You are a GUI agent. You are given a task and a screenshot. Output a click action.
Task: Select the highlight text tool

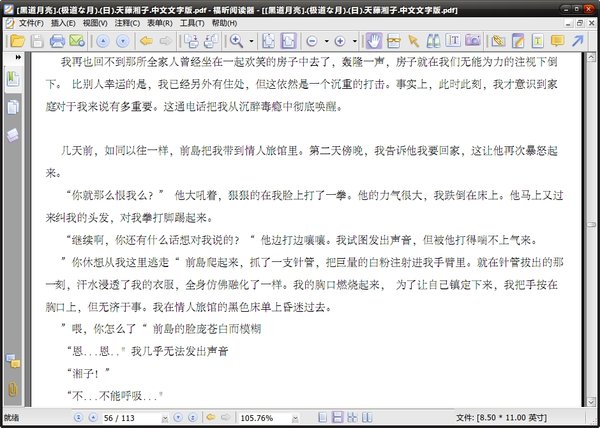538,41
